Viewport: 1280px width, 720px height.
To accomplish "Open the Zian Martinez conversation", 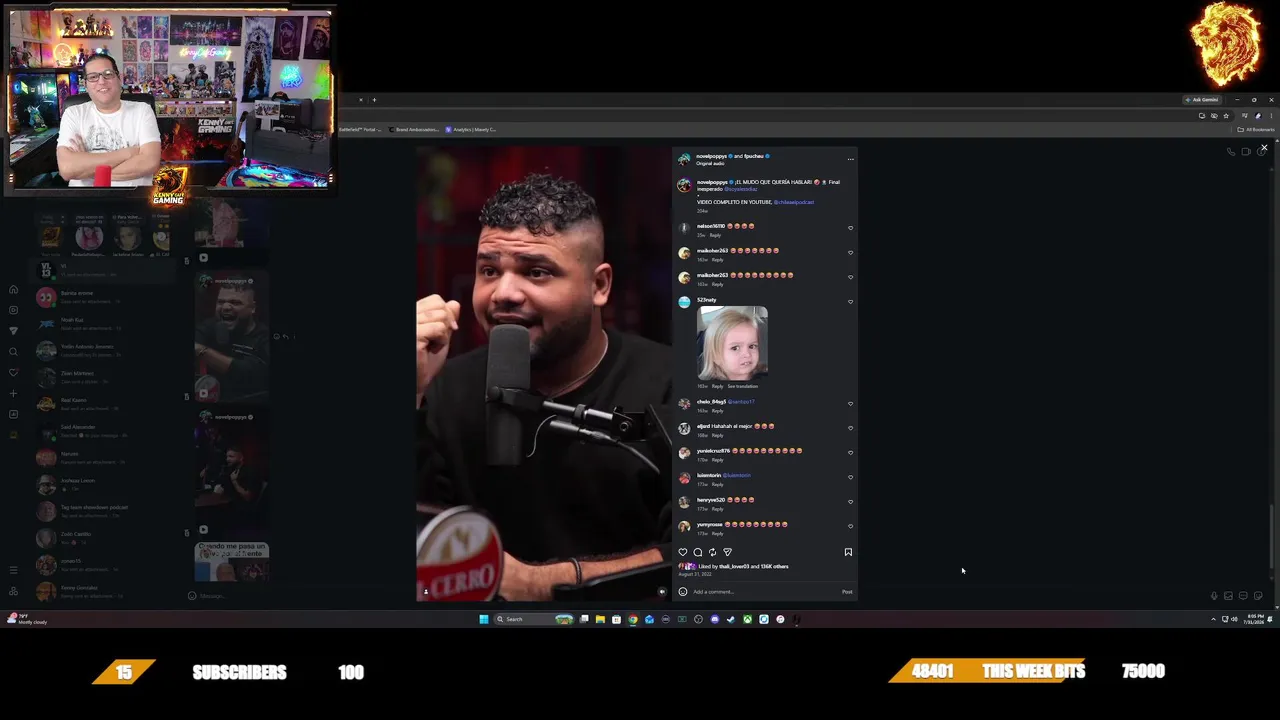I will pos(105,377).
